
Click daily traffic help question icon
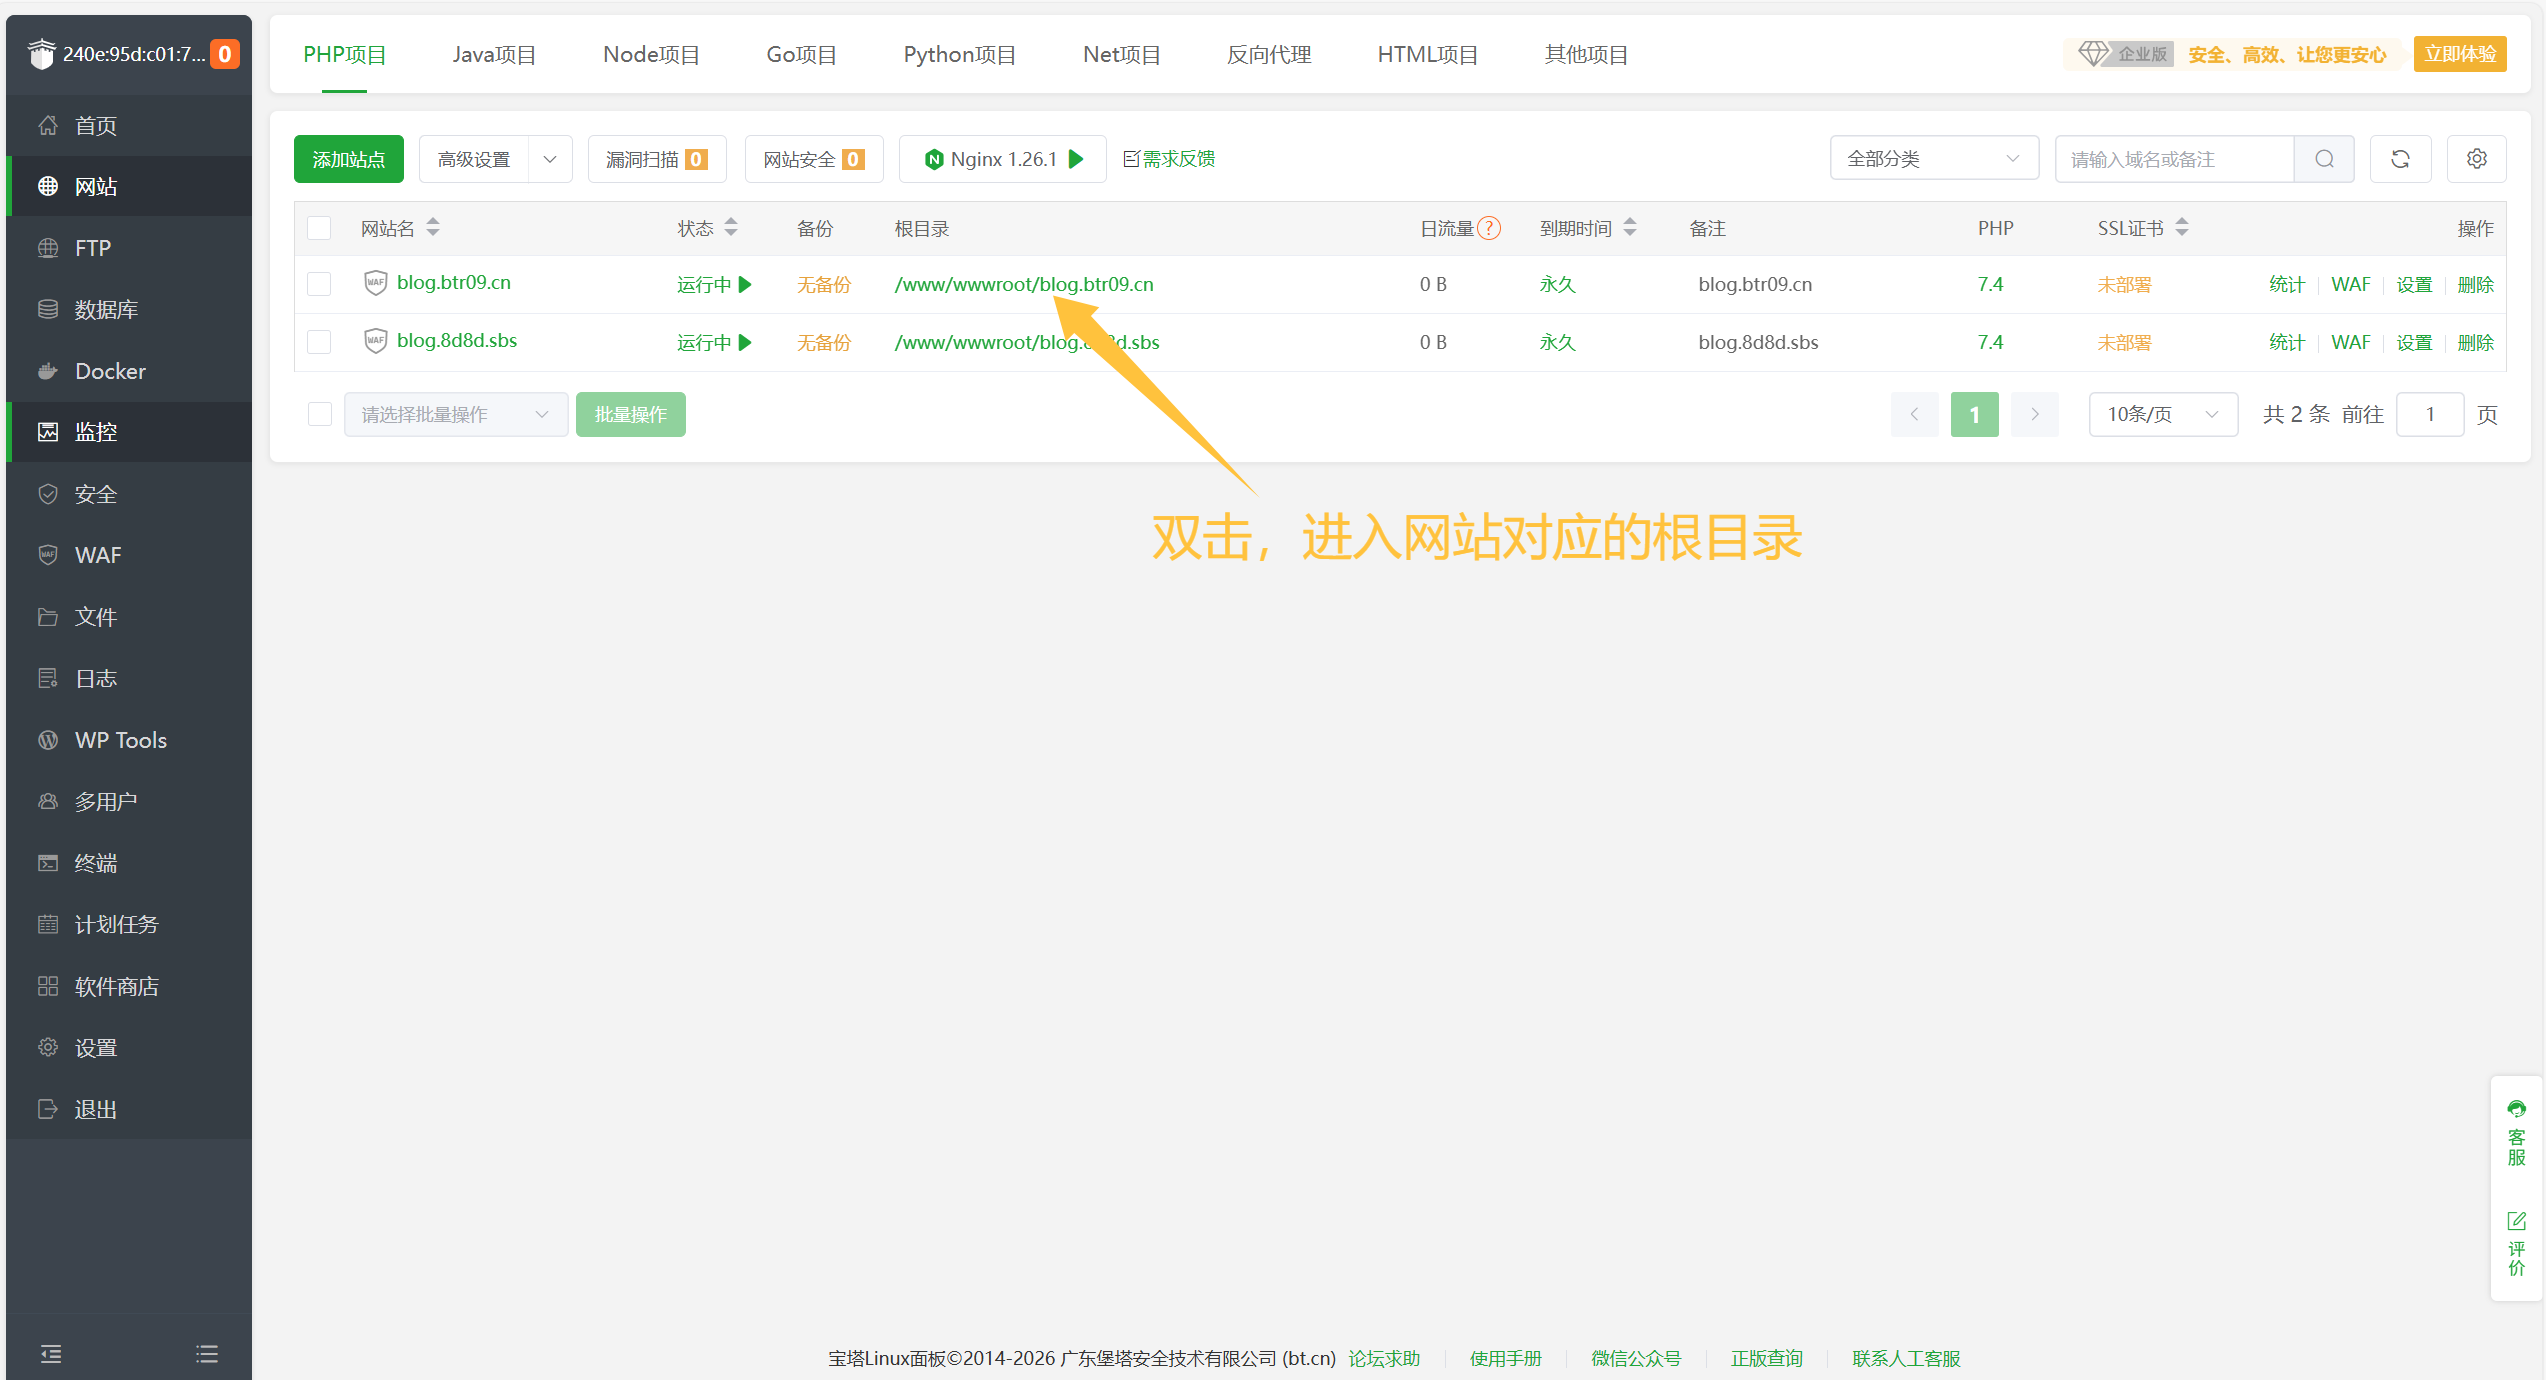[1489, 228]
